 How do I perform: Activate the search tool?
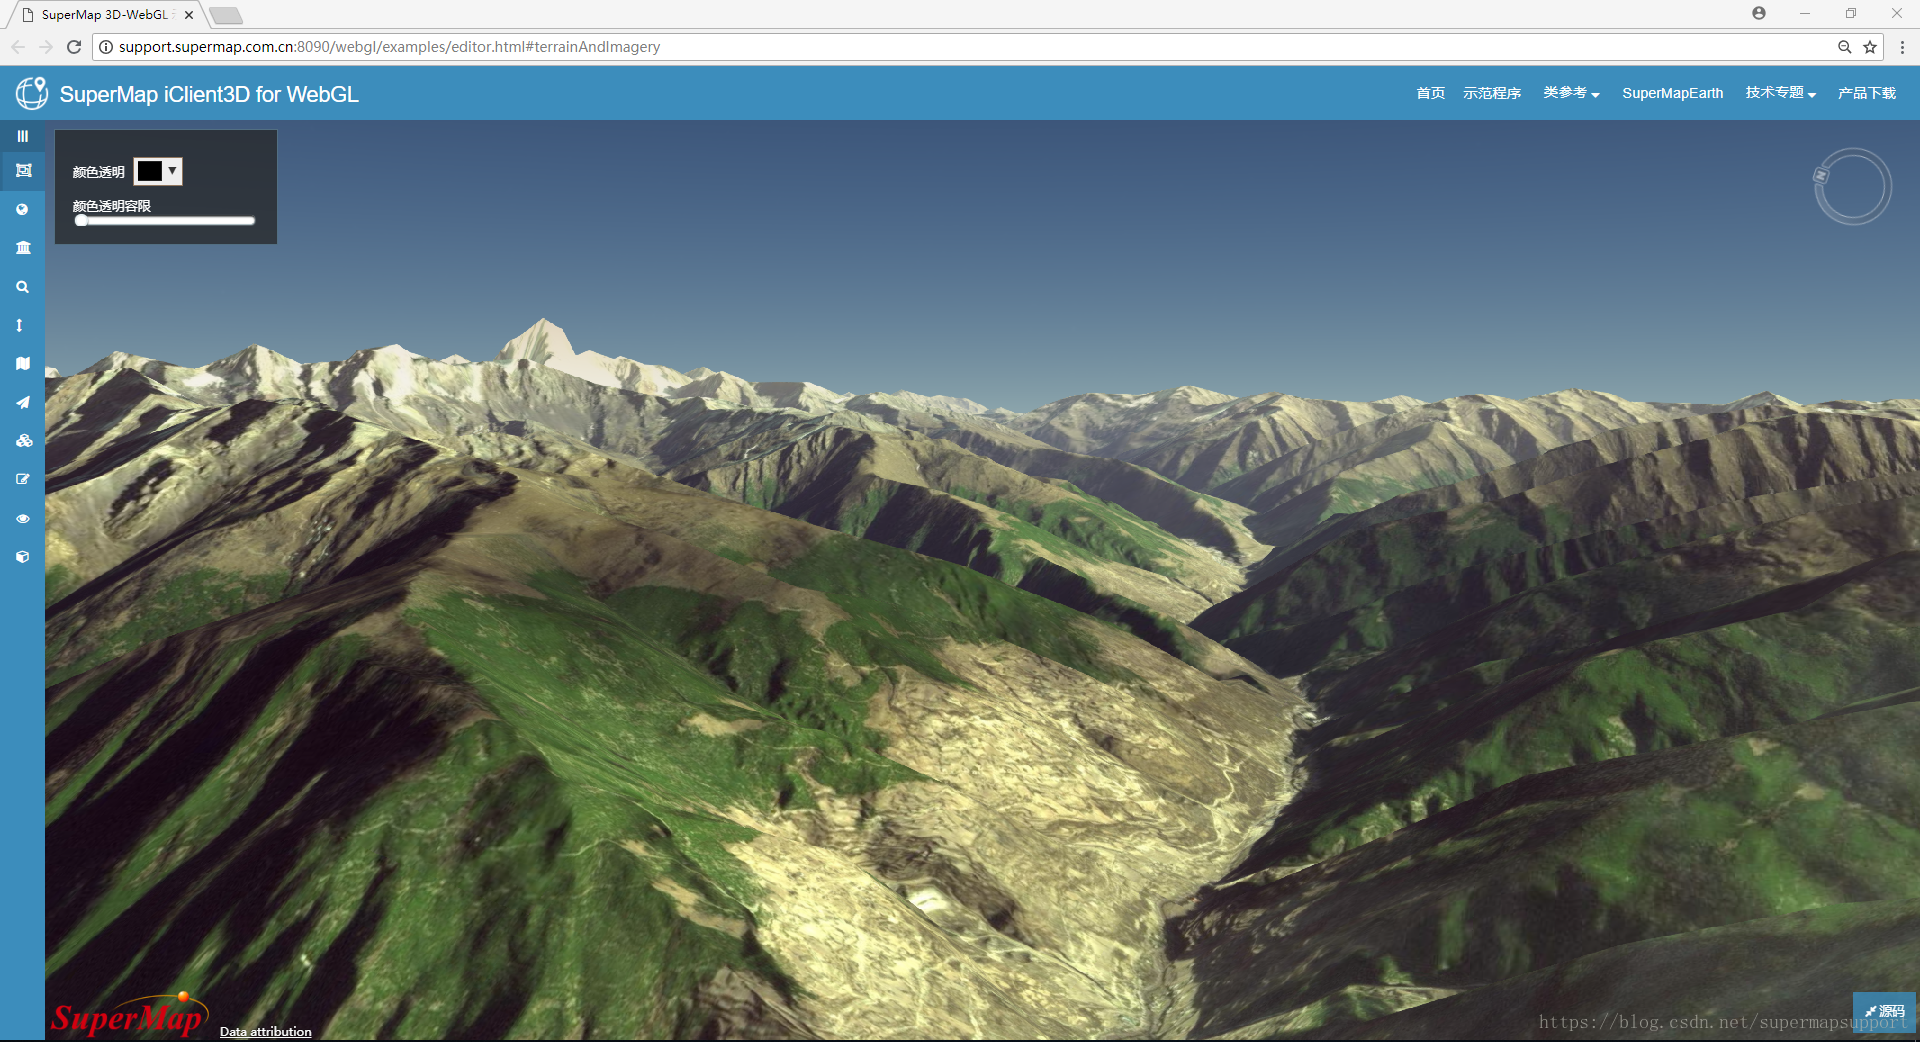tap(22, 287)
